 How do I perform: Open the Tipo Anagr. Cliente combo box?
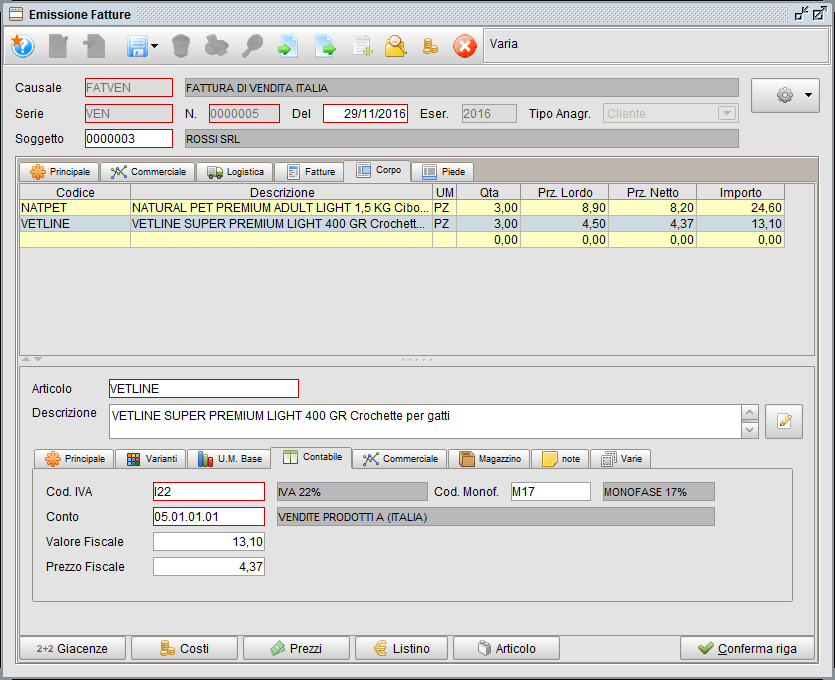pyautogui.click(x=670, y=113)
